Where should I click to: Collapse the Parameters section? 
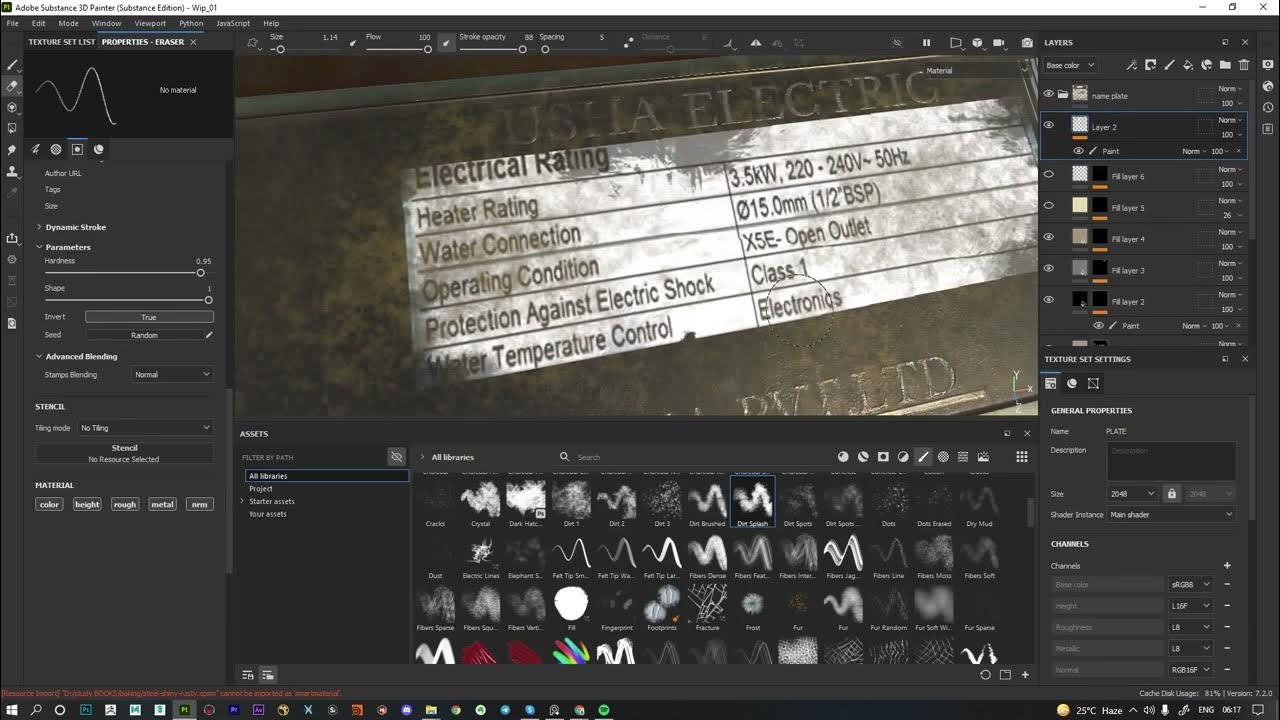(39, 247)
